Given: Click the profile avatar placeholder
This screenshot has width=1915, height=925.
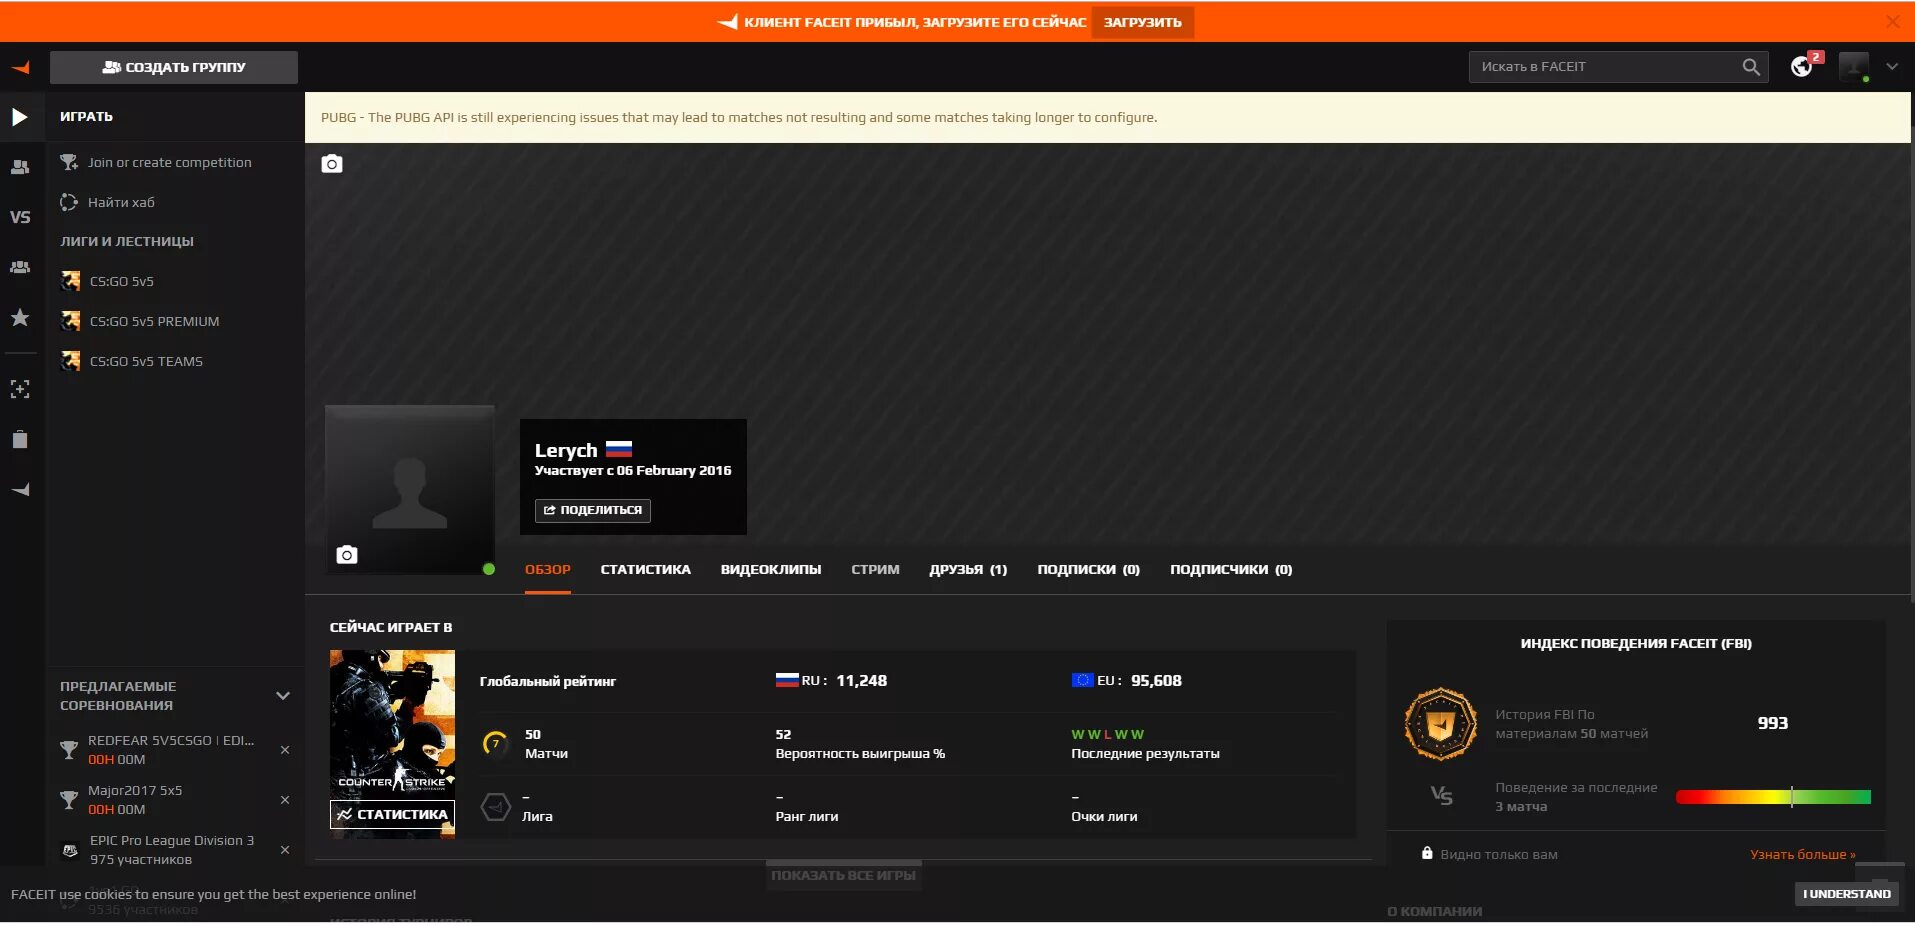Looking at the screenshot, I should [410, 490].
